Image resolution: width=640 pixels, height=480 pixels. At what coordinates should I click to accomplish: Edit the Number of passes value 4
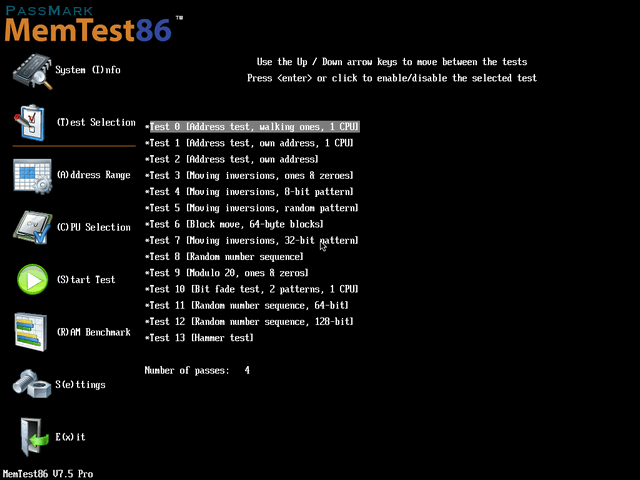tap(247, 371)
